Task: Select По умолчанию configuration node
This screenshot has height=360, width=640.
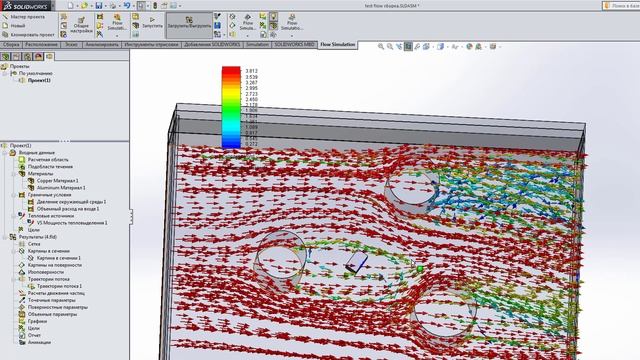Action: point(36,73)
